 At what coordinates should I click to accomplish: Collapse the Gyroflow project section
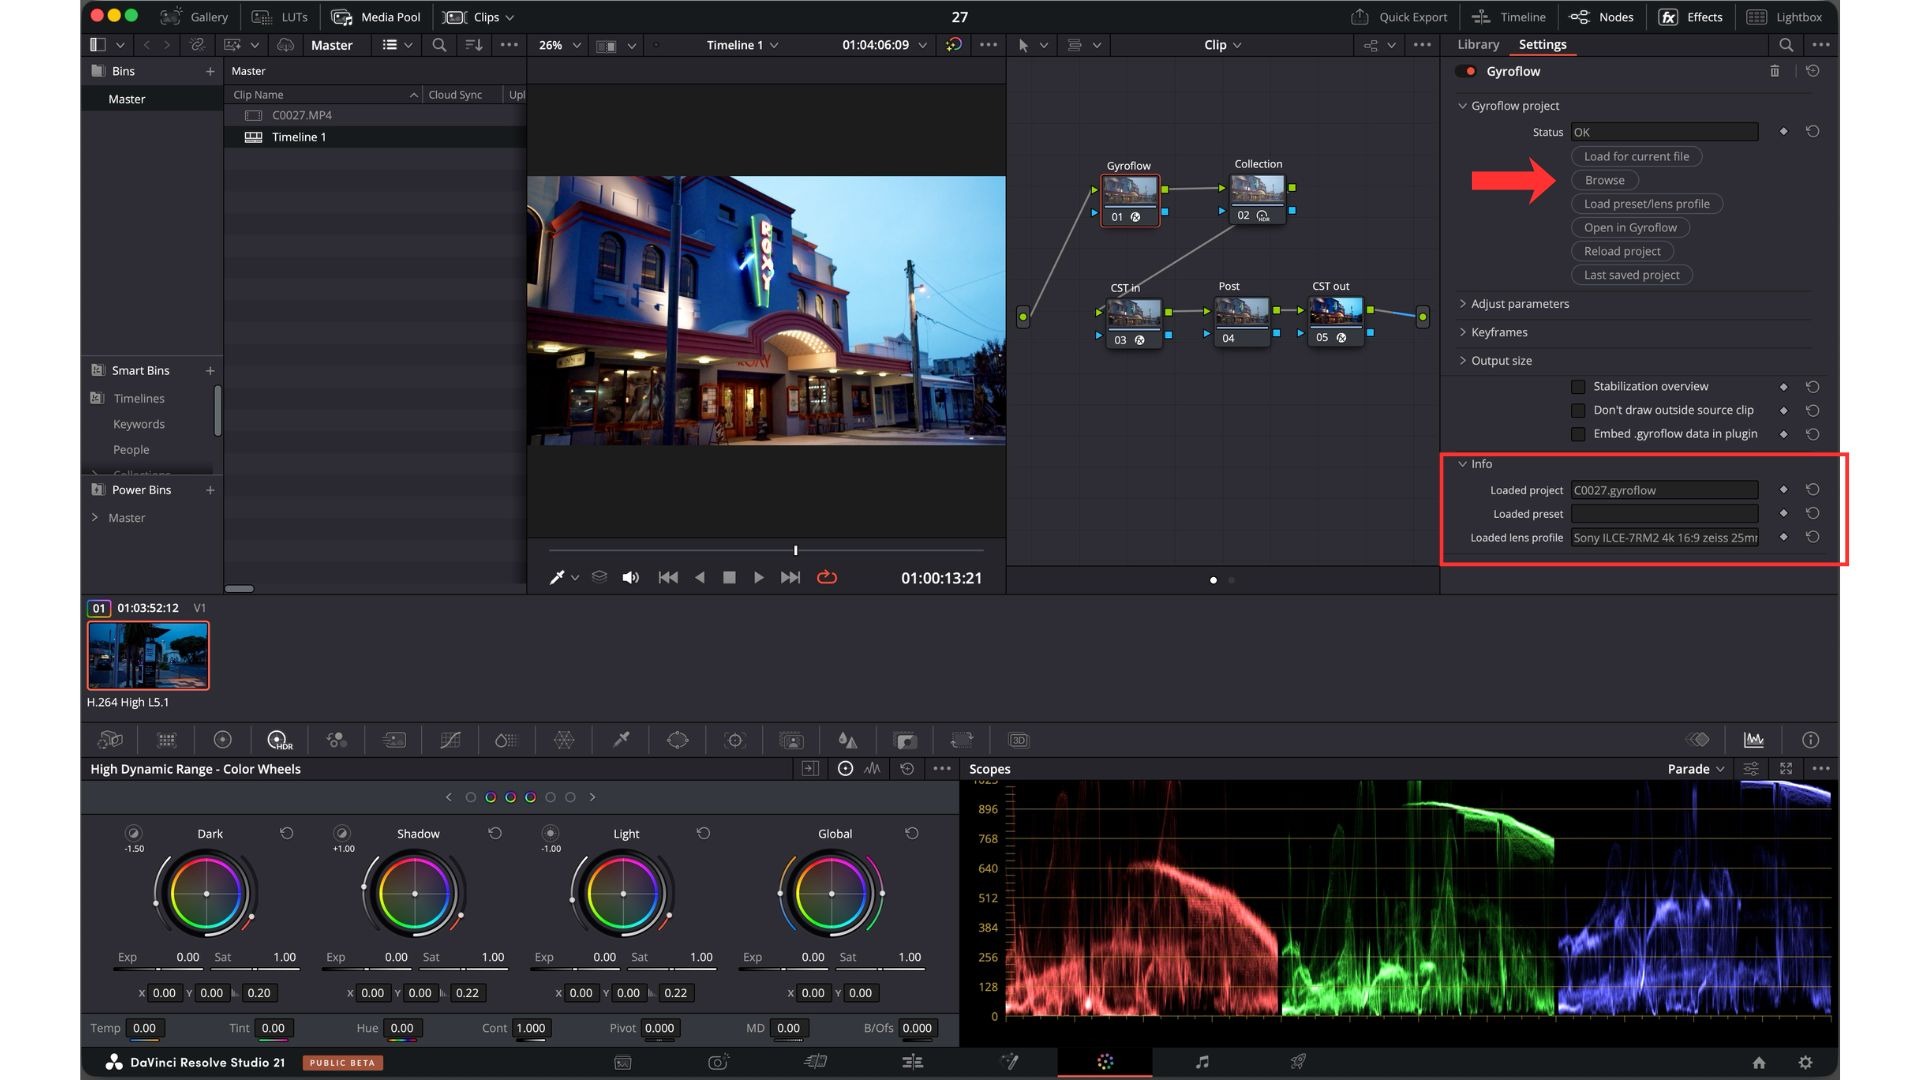(1463, 106)
